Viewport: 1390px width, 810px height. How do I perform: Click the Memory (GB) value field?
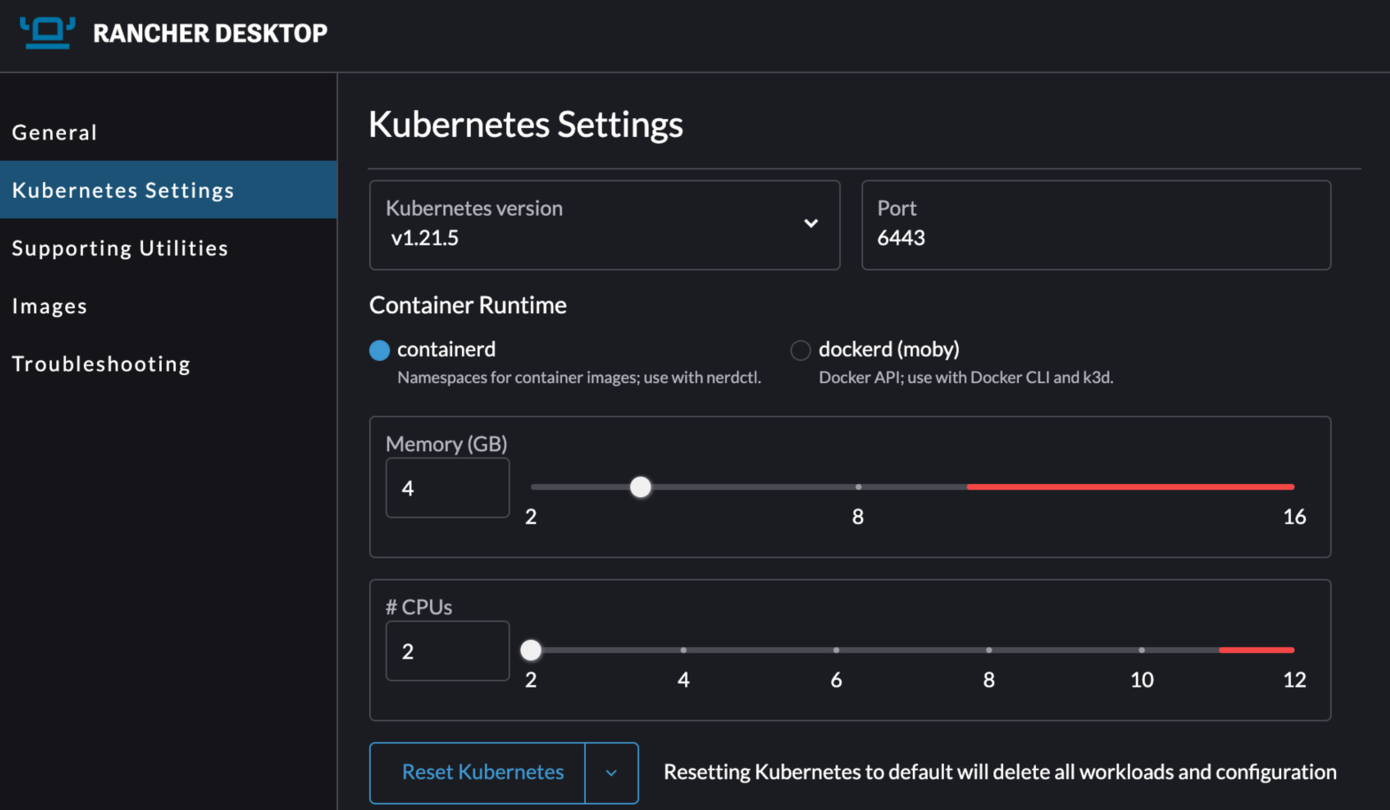448,488
